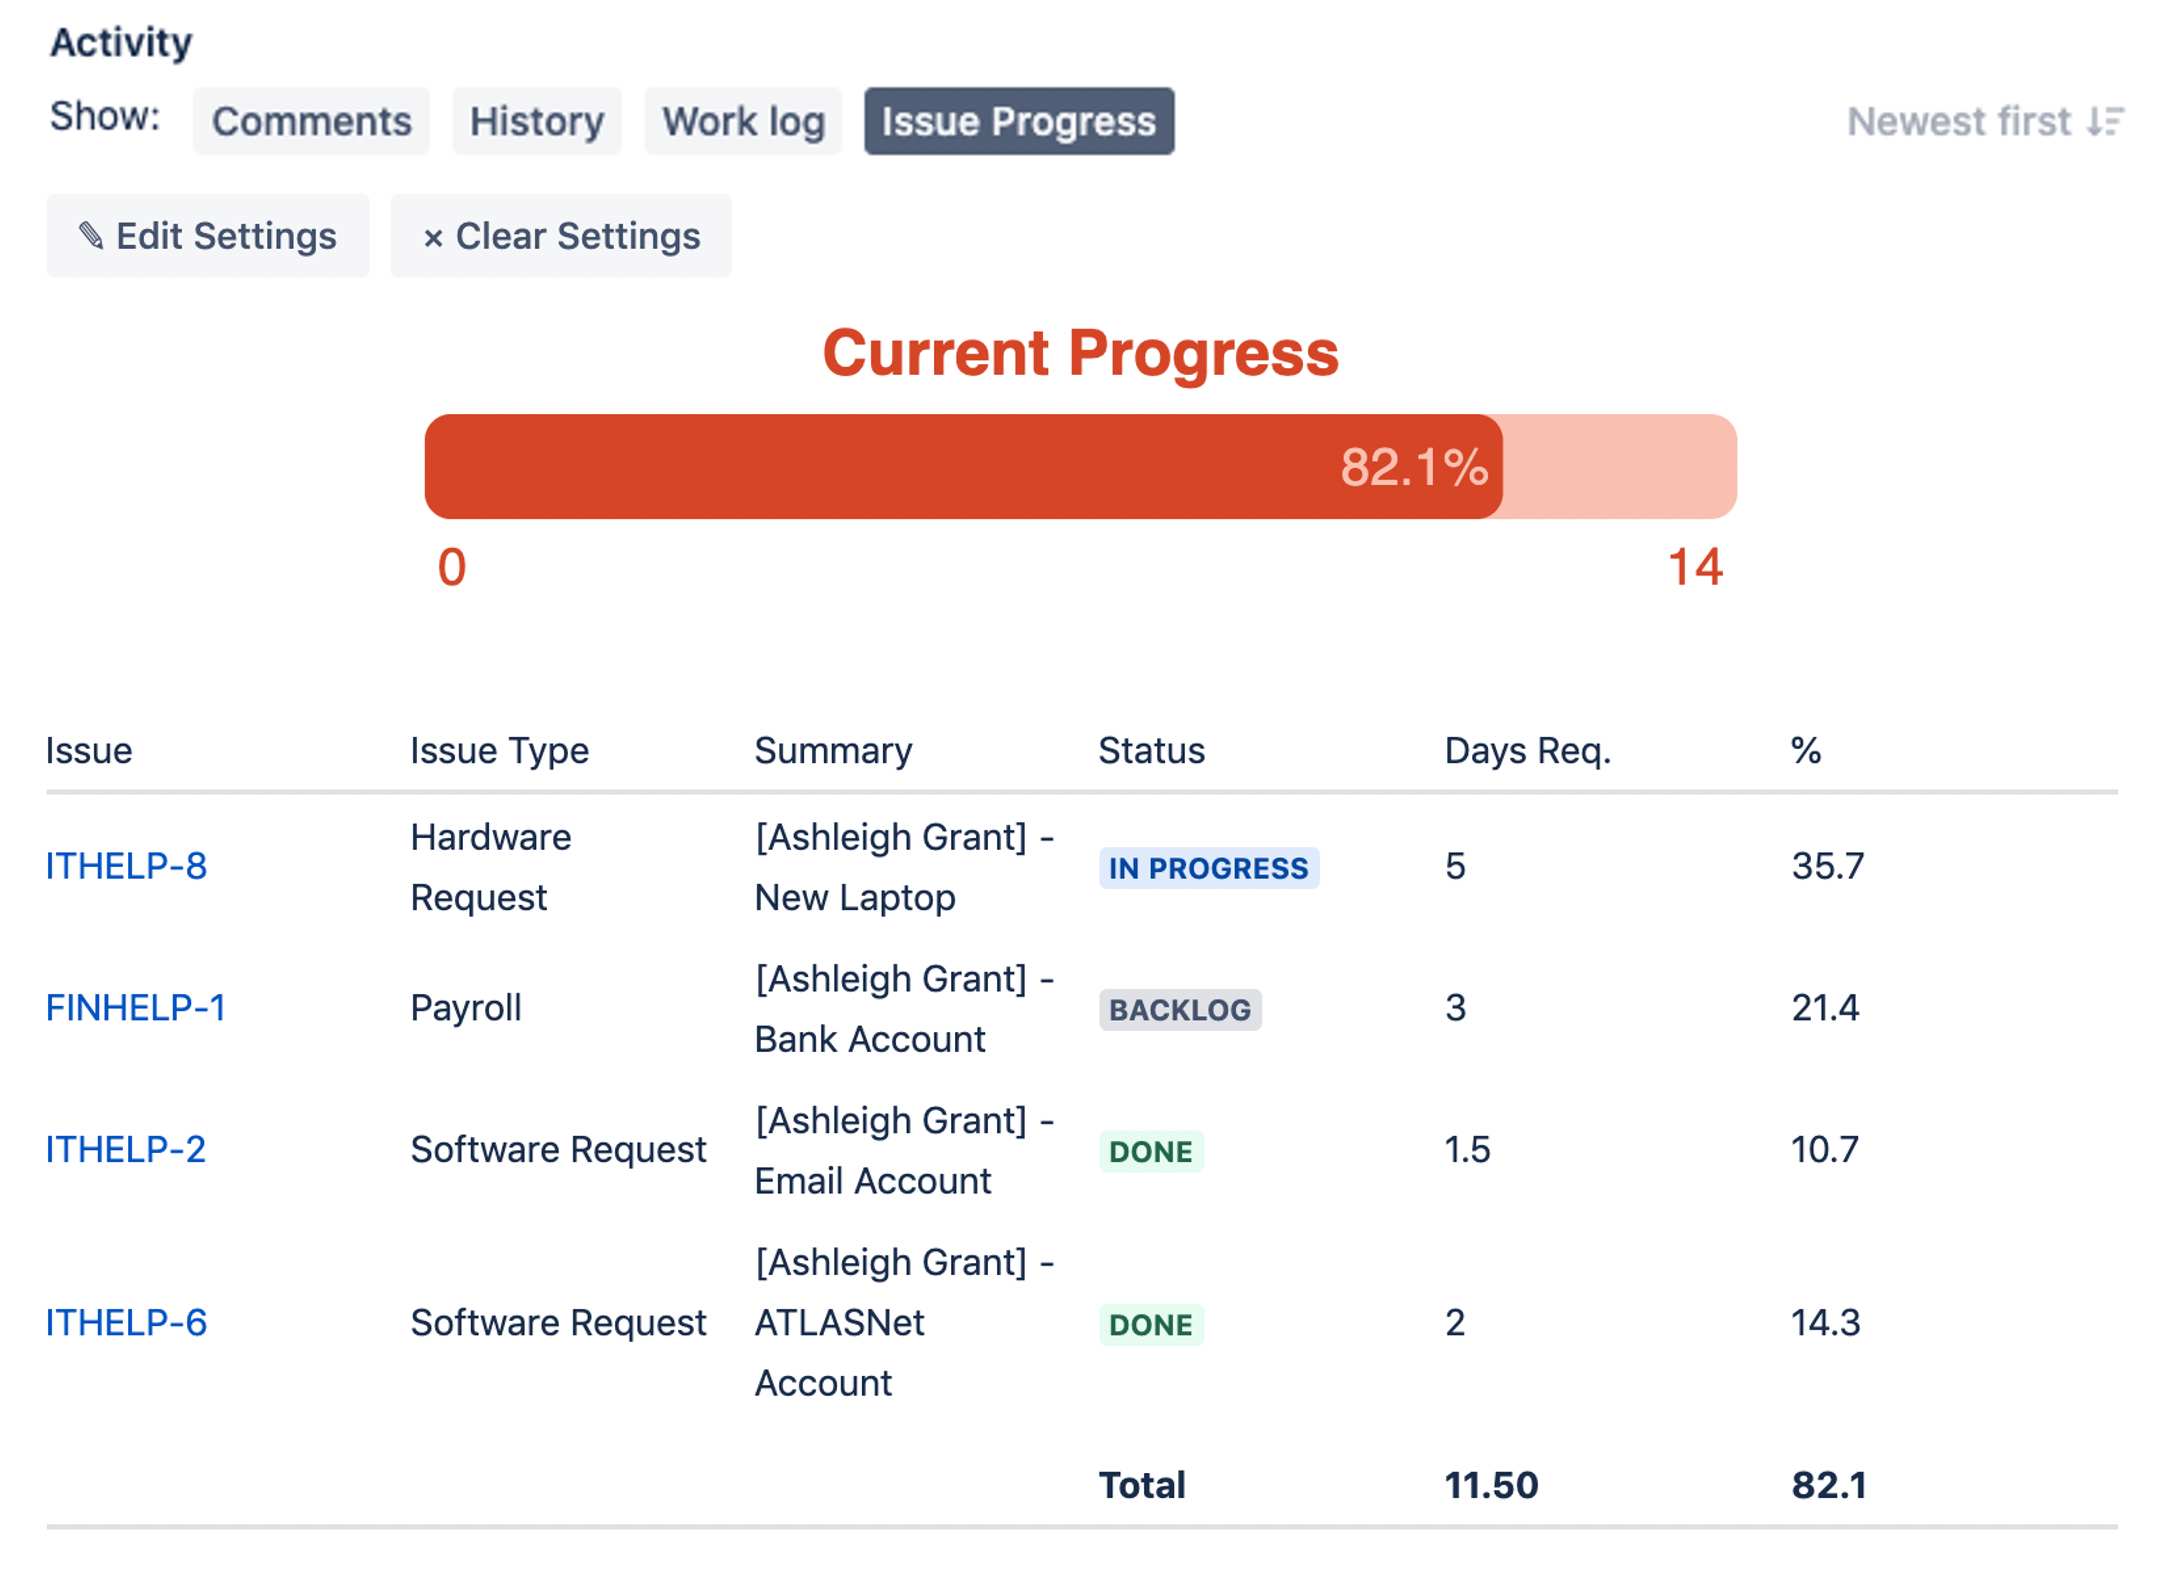Viewport: 2178px width, 1576px height.
Task: Show the Work log entries
Action: (743, 121)
